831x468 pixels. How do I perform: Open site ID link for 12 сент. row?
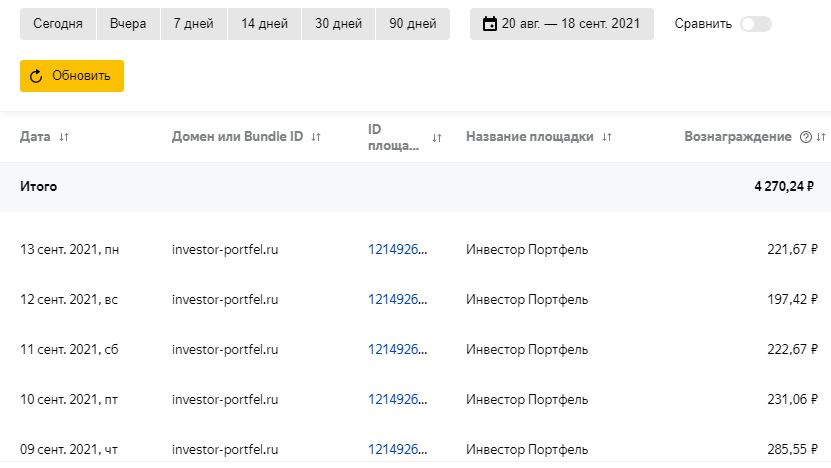(x=397, y=299)
